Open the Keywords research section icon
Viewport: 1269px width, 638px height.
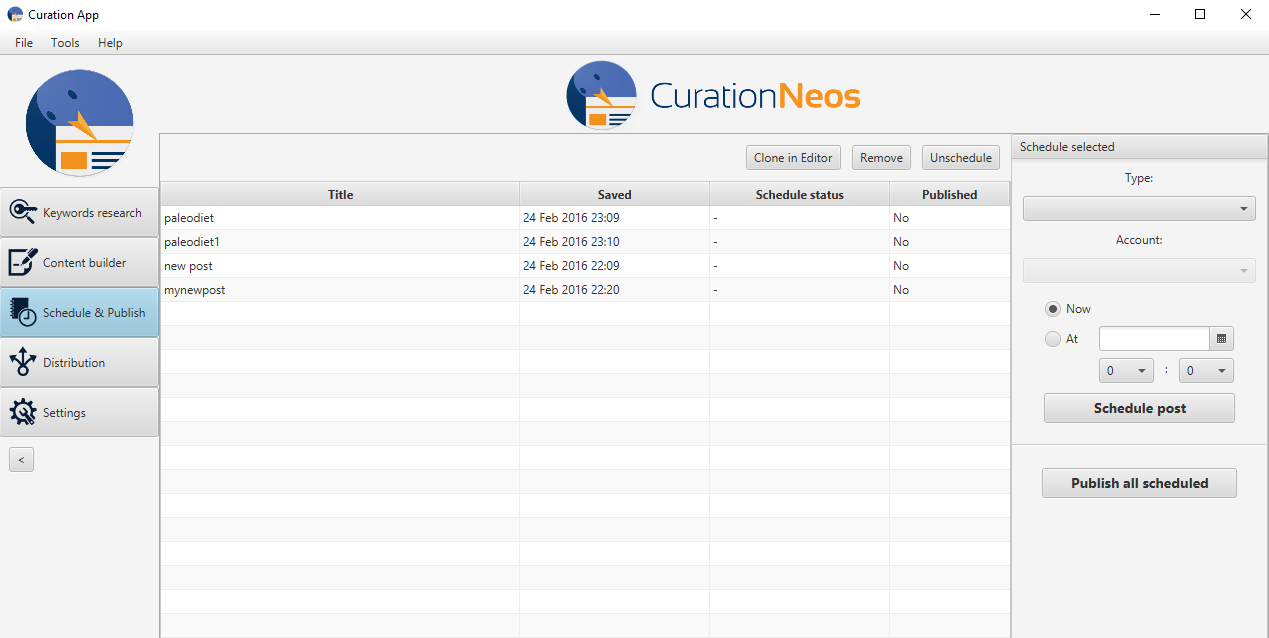tap(23, 212)
